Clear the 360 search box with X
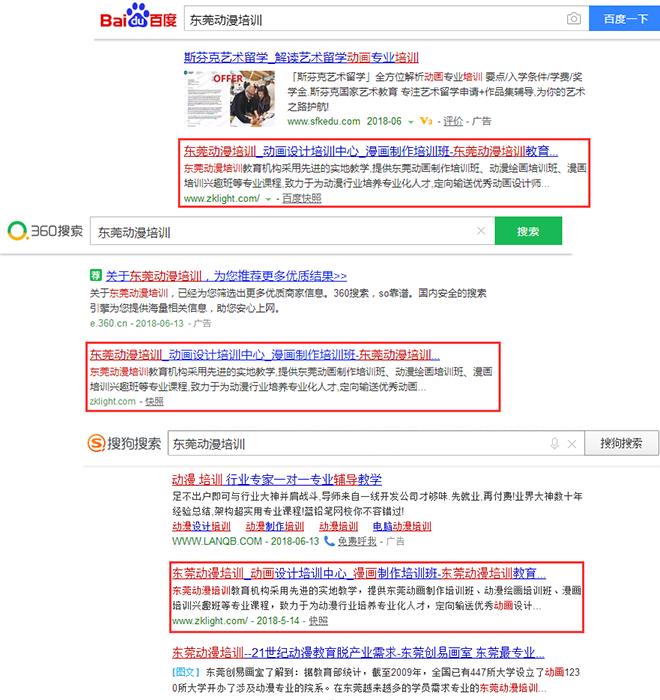This screenshot has width=660, height=700. (481, 231)
